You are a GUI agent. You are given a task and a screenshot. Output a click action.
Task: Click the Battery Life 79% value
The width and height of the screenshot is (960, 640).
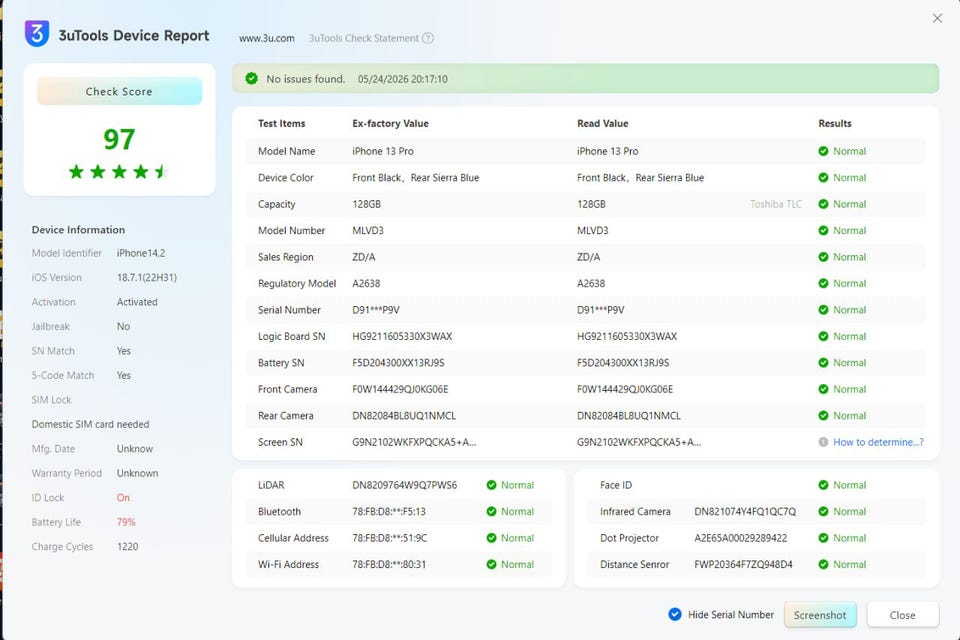(126, 522)
